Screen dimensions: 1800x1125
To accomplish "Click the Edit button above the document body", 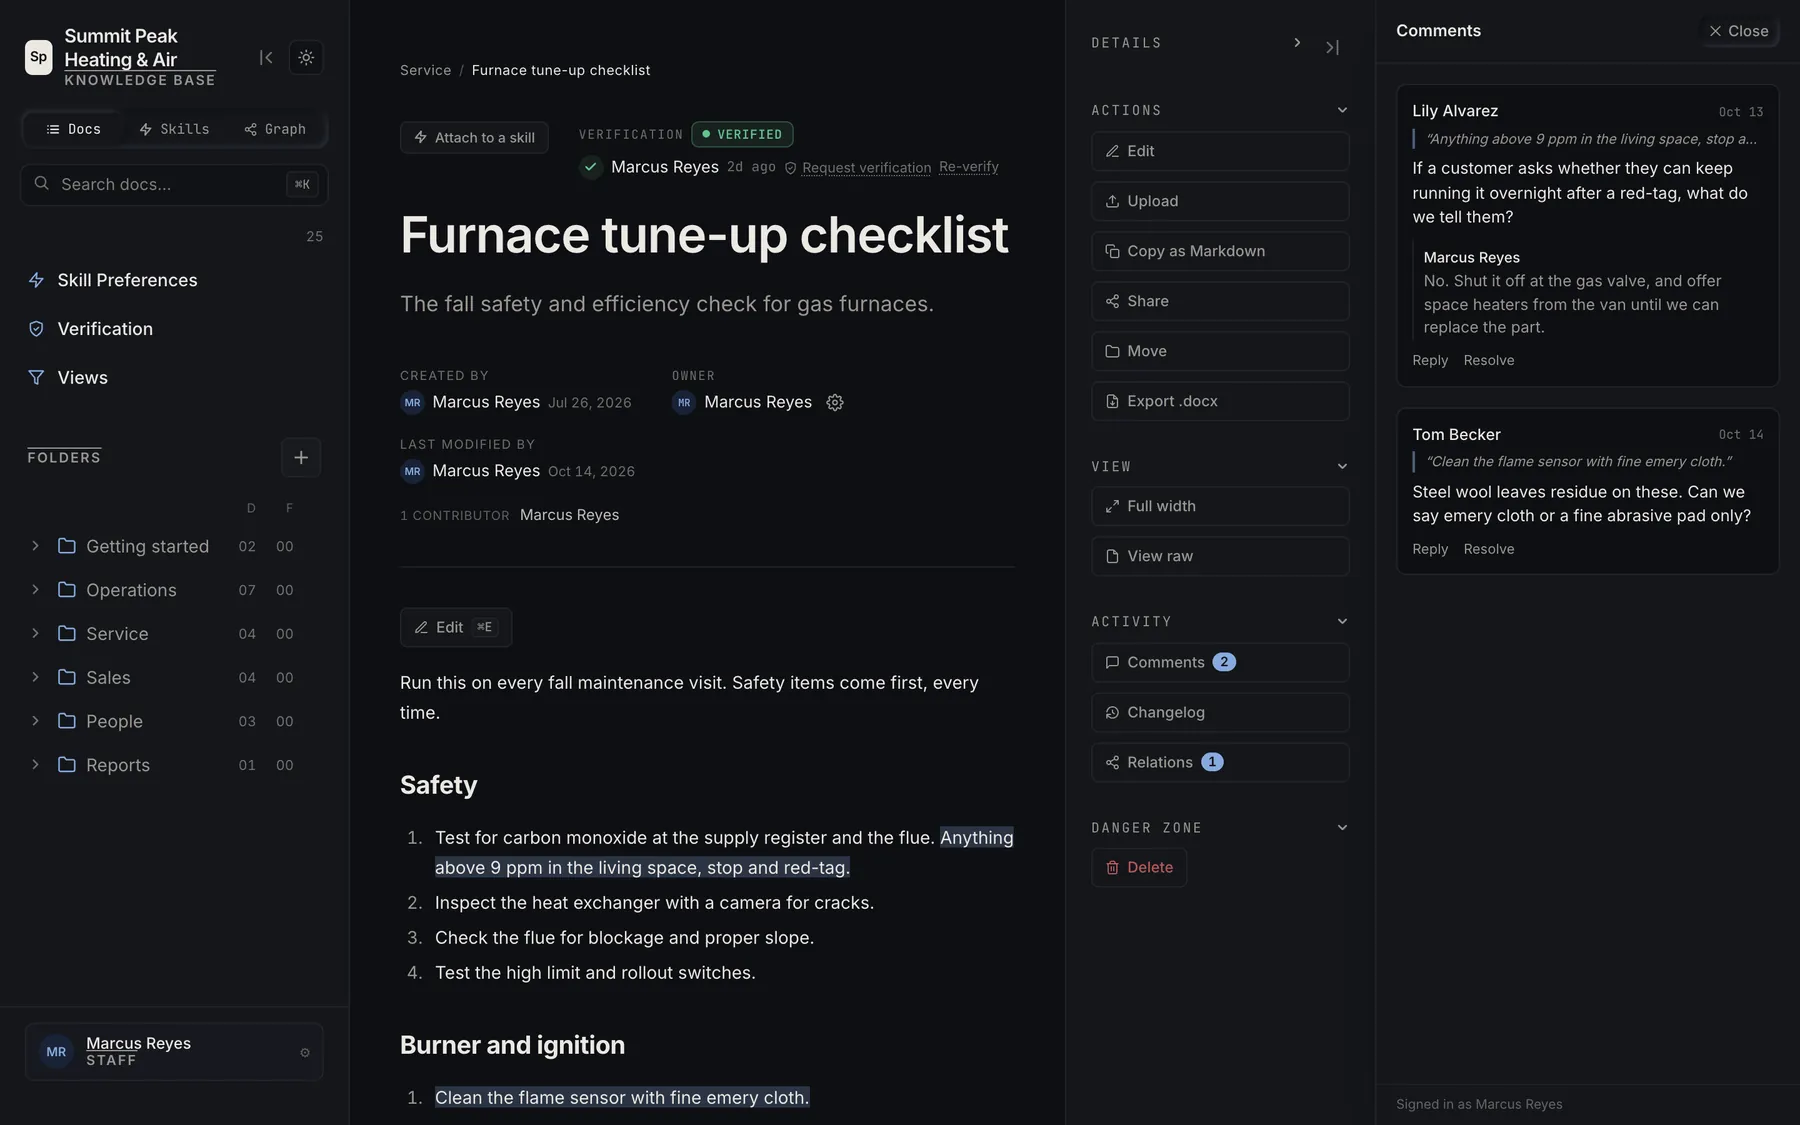I will tap(456, 627).
